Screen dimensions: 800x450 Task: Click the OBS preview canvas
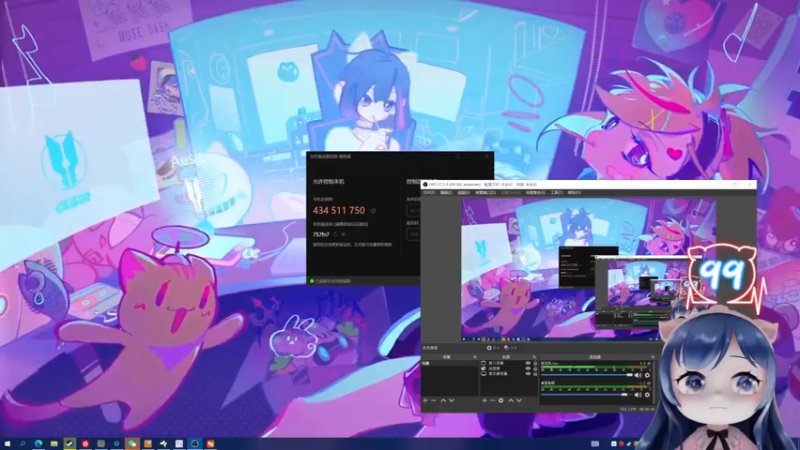588,269
